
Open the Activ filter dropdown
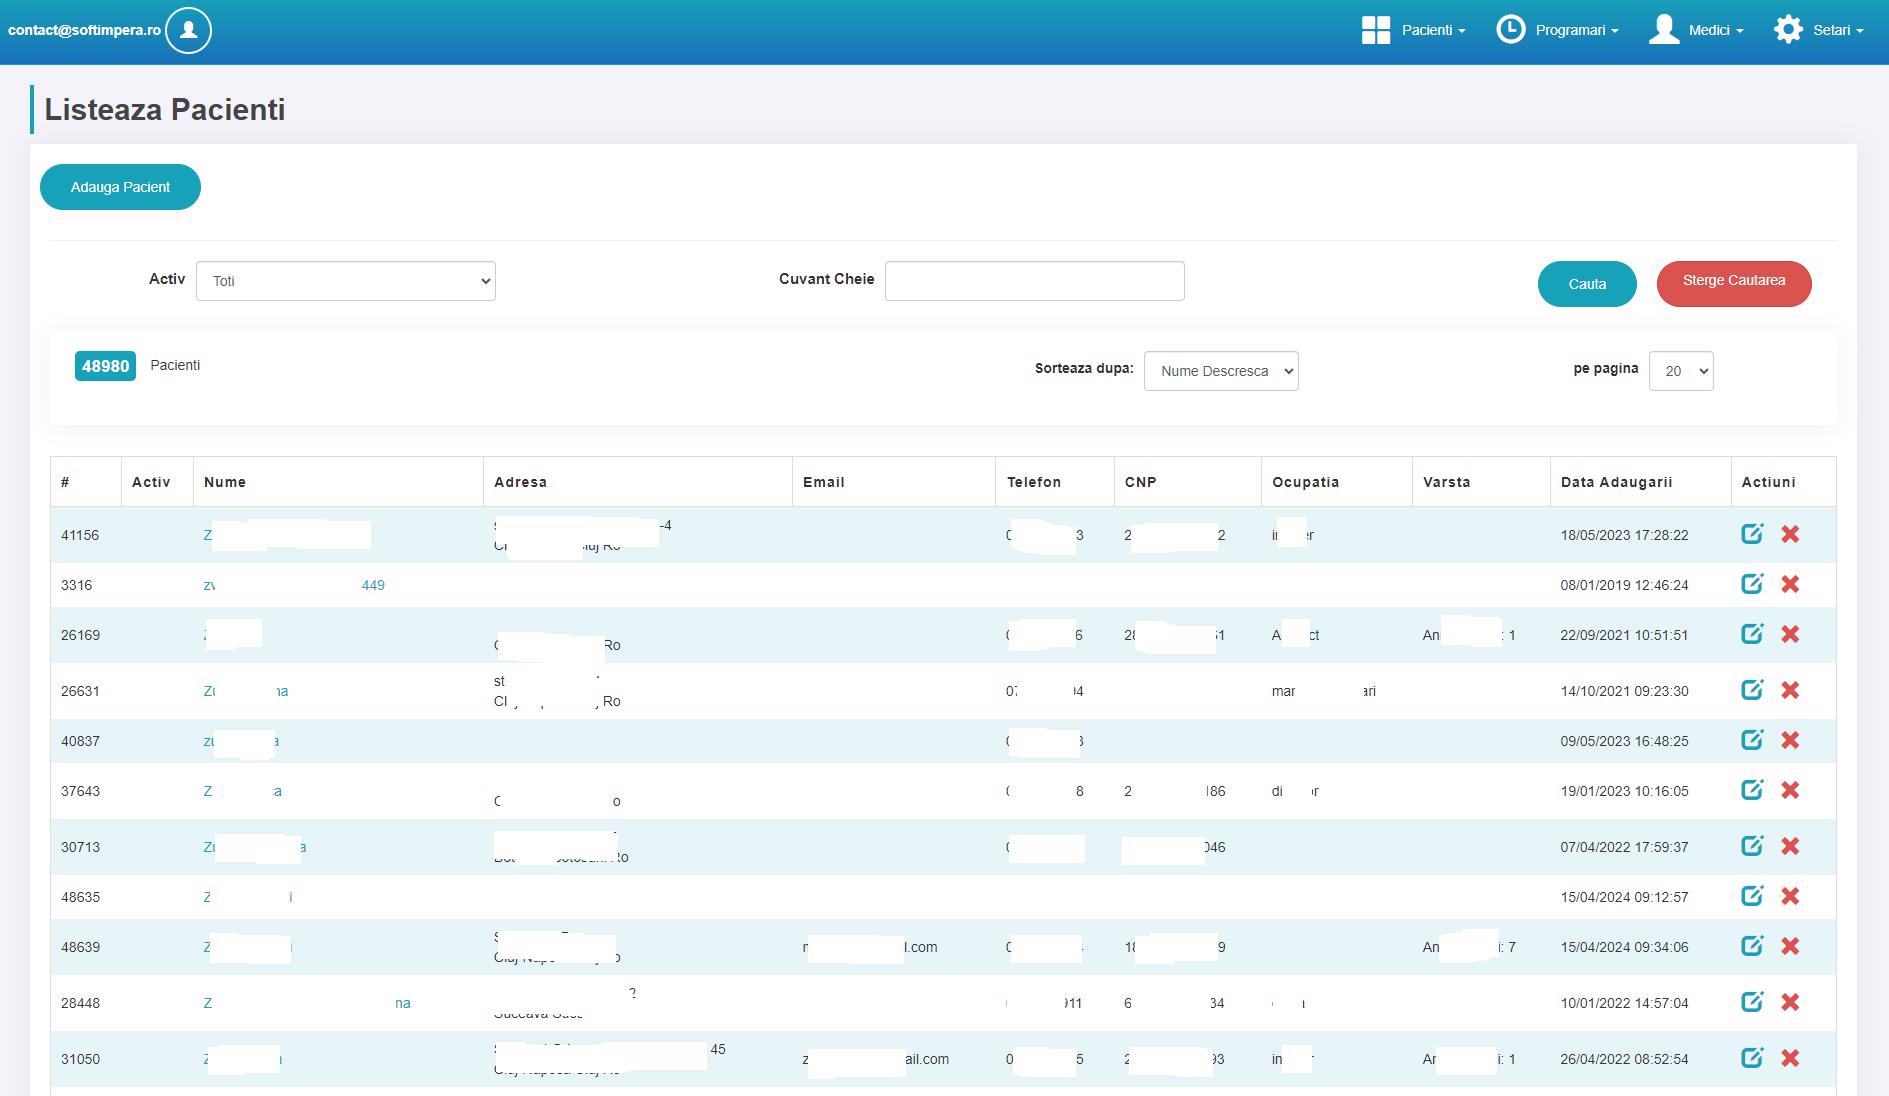(x=346, y=281)
